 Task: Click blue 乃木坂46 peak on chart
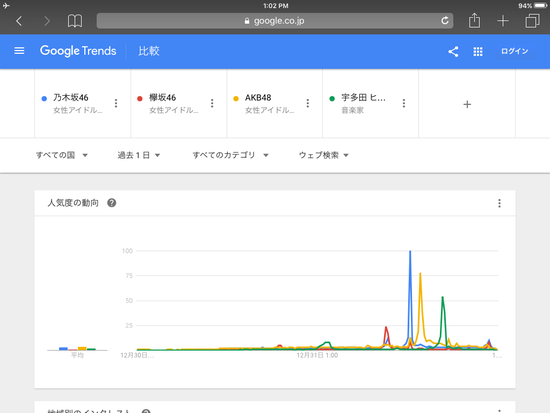410,252
